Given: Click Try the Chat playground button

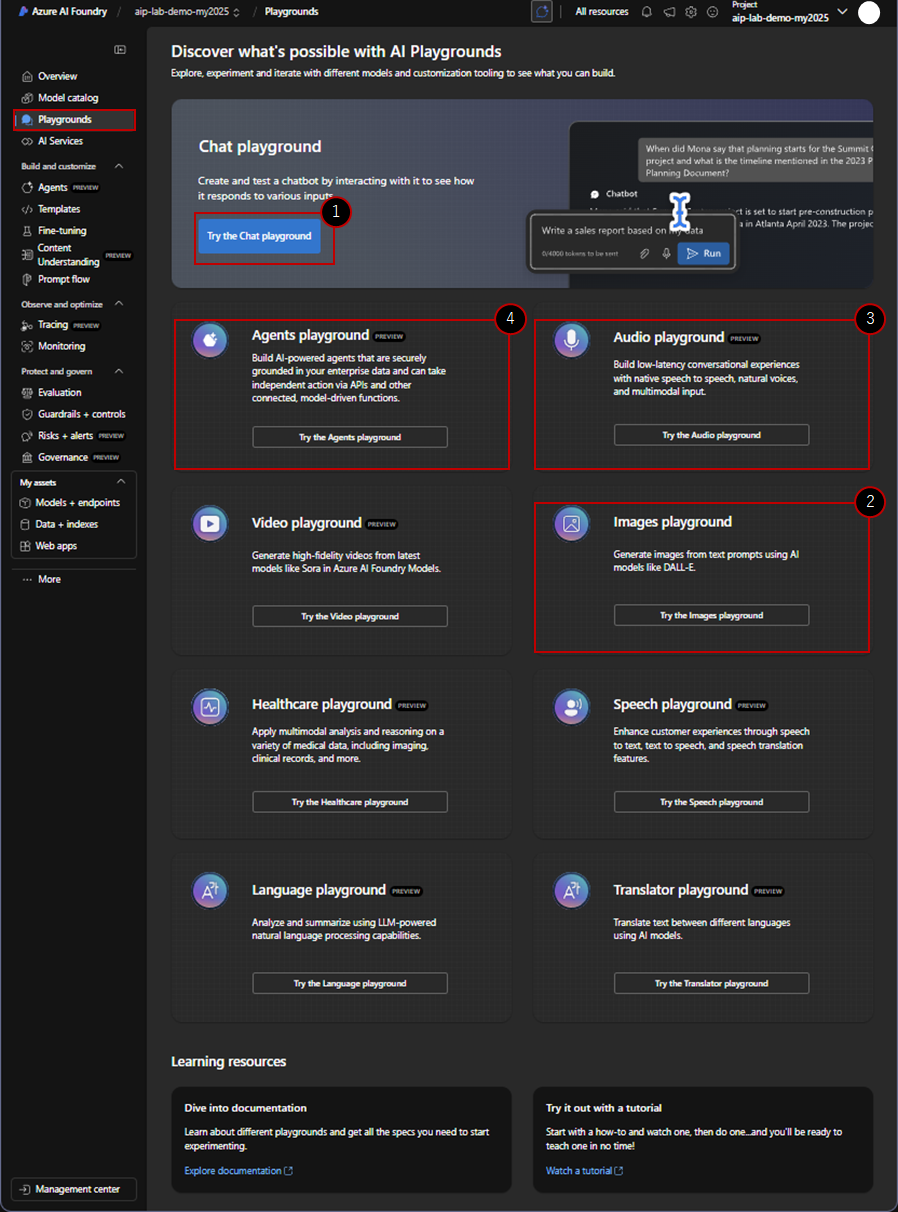Looking at the screenshot, I should pos(259,236).
